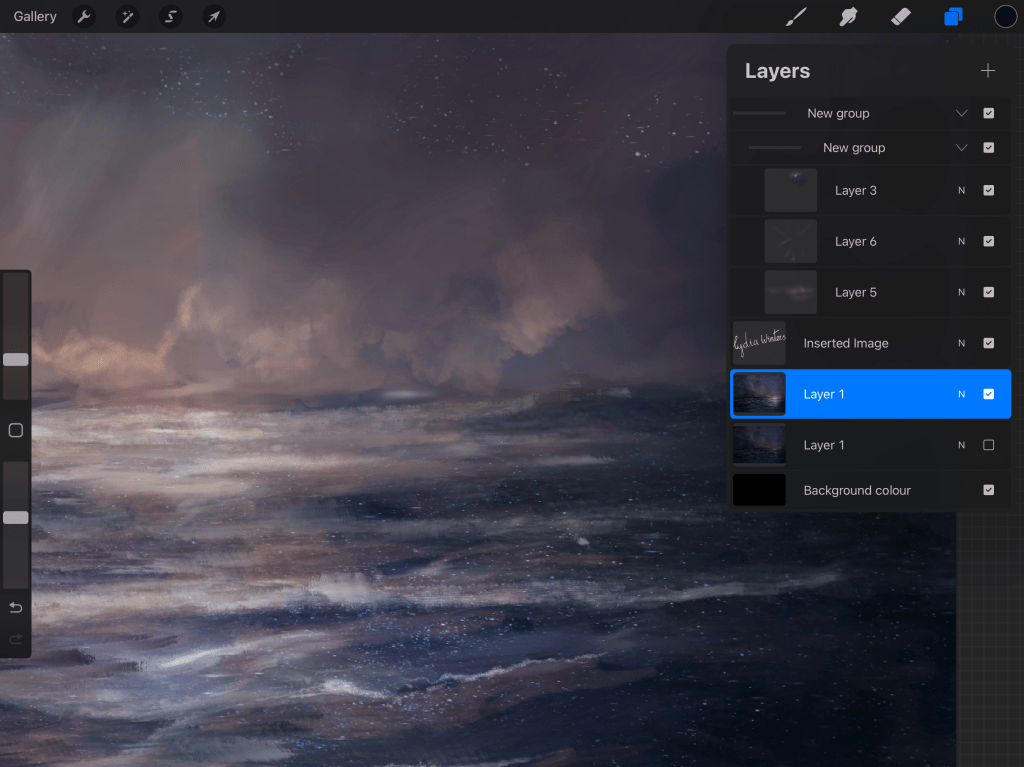Open the Actions wrench menu
This screenshot has height=767, width=1024.
point(84,17)
